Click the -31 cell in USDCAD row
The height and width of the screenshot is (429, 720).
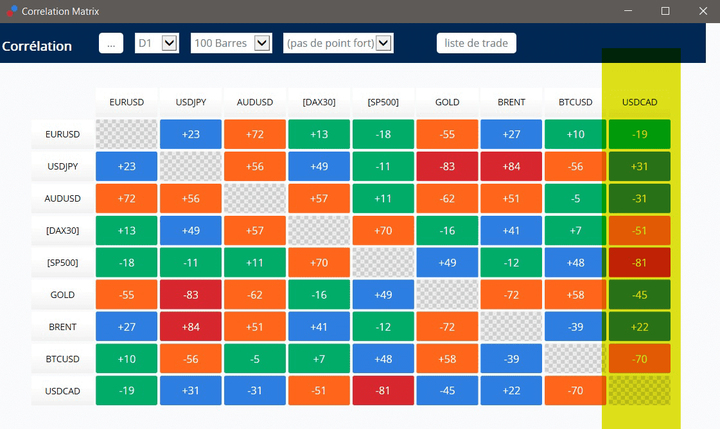pos(255,391)
